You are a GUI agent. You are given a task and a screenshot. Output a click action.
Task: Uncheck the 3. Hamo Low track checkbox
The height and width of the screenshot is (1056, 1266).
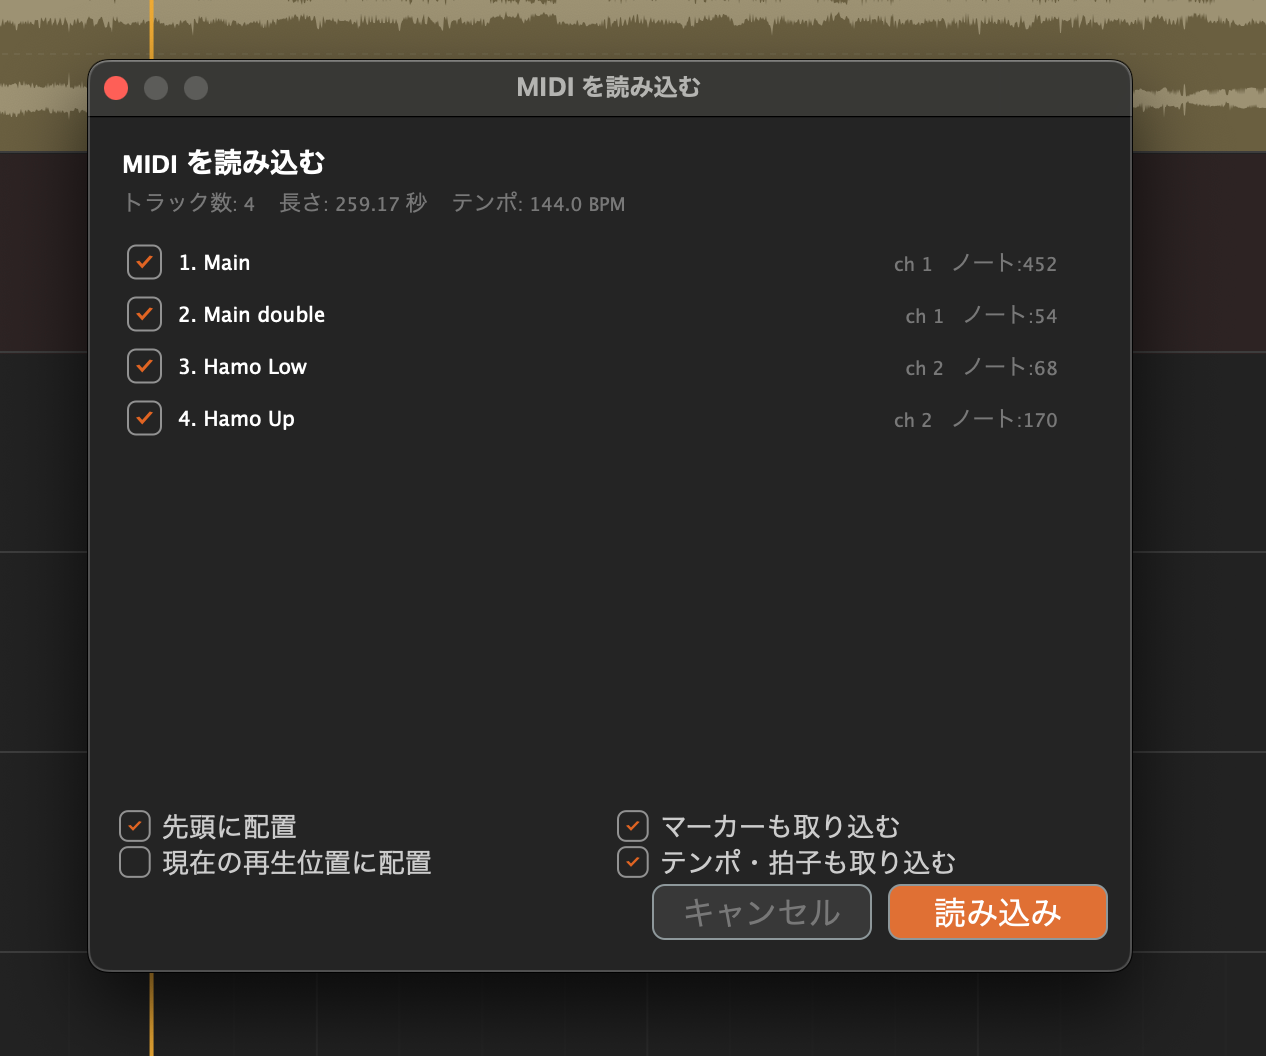144,366
